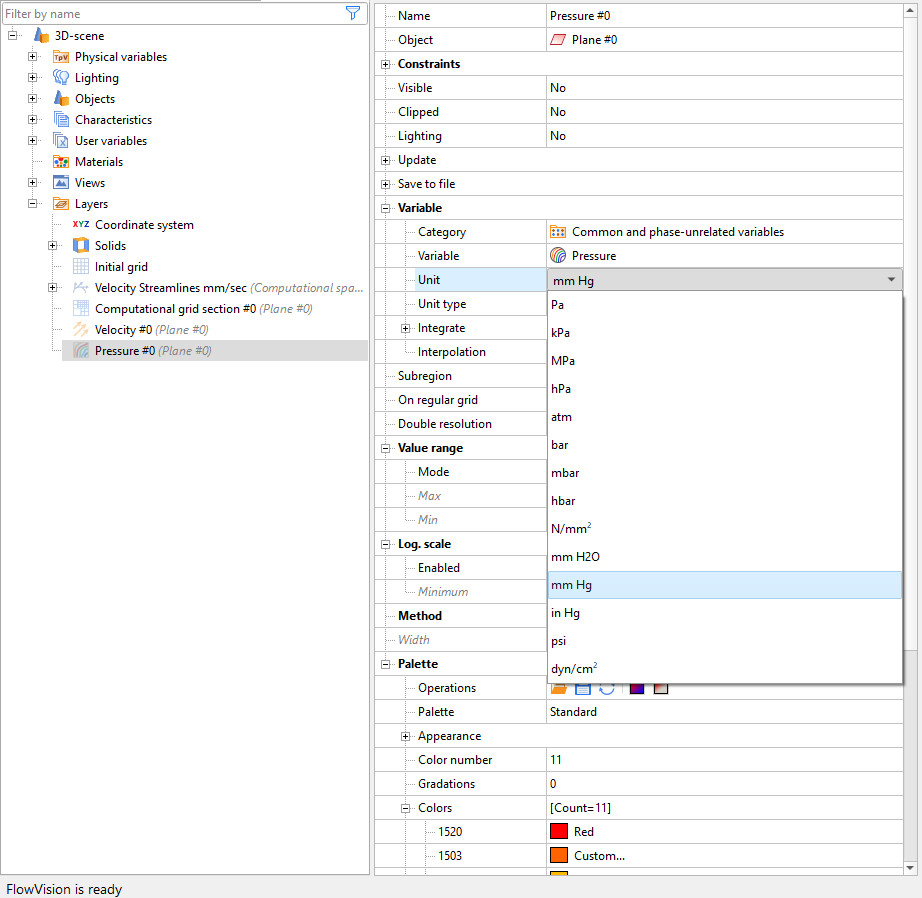
Task: Click the Plane #0 object icon
Action: (558, 40)
